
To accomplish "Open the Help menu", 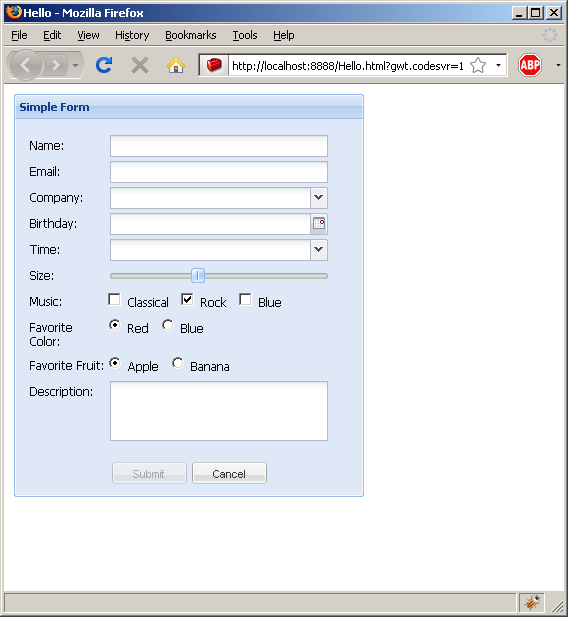I will tap(283, 35).
